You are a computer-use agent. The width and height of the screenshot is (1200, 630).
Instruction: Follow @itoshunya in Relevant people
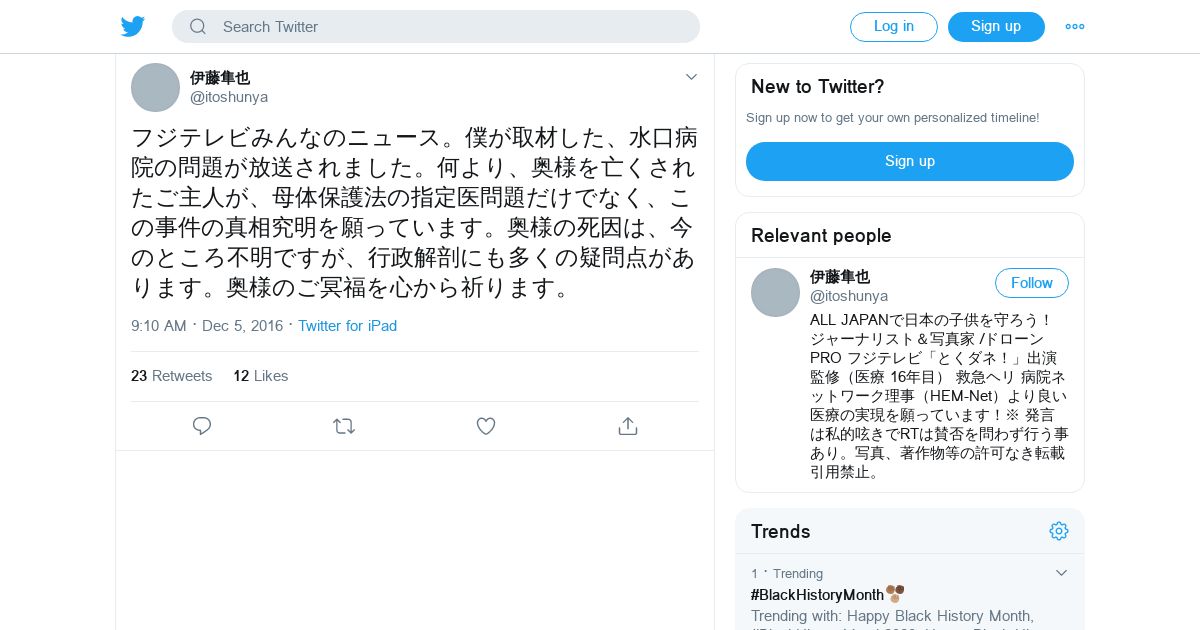click(1032, 283)
